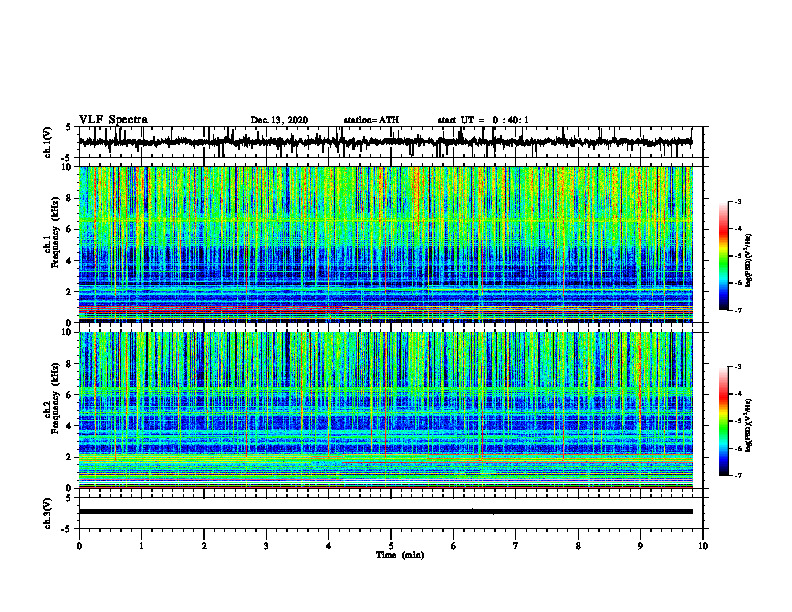Click the "start UT = 0 : 40: 1" text
The image size is (792, 612).
coord(483,120)
